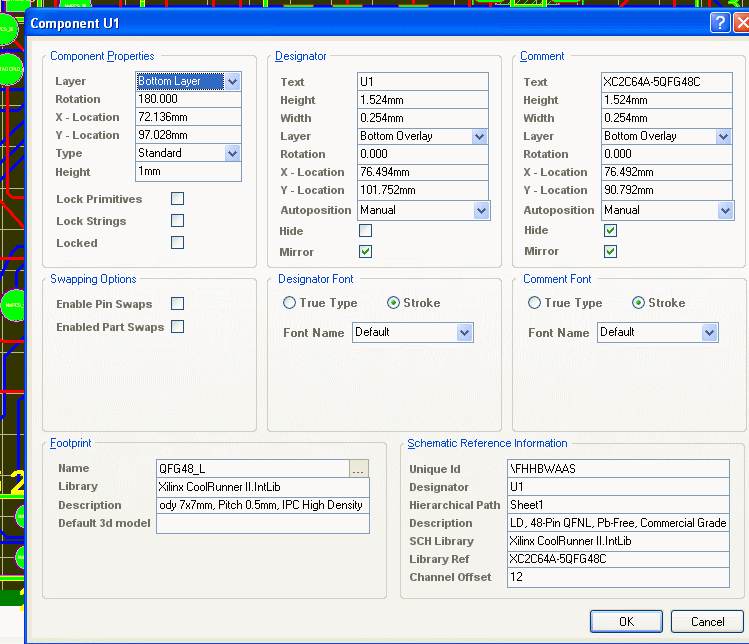Click Footprint Name field QFG48_L
The height and width of the screenshot is (644, 749).
(x=253, y=469)
